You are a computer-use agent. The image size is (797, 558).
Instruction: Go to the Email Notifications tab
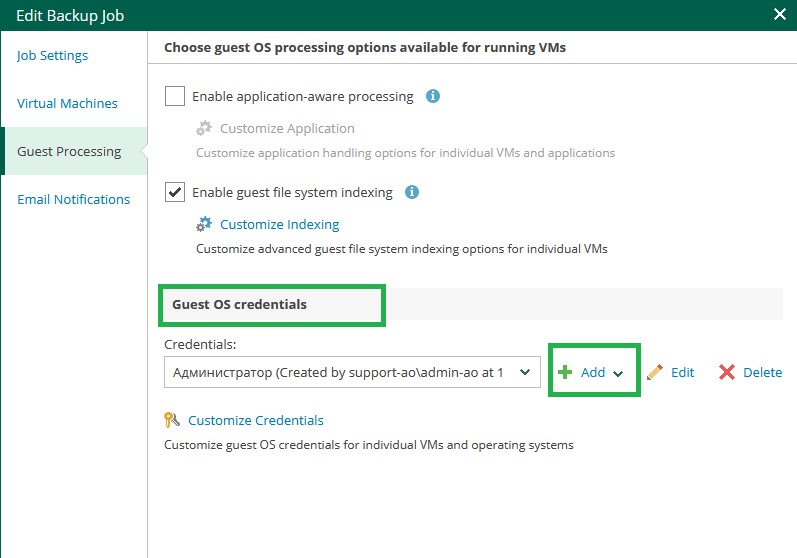[x=74, y=199]
